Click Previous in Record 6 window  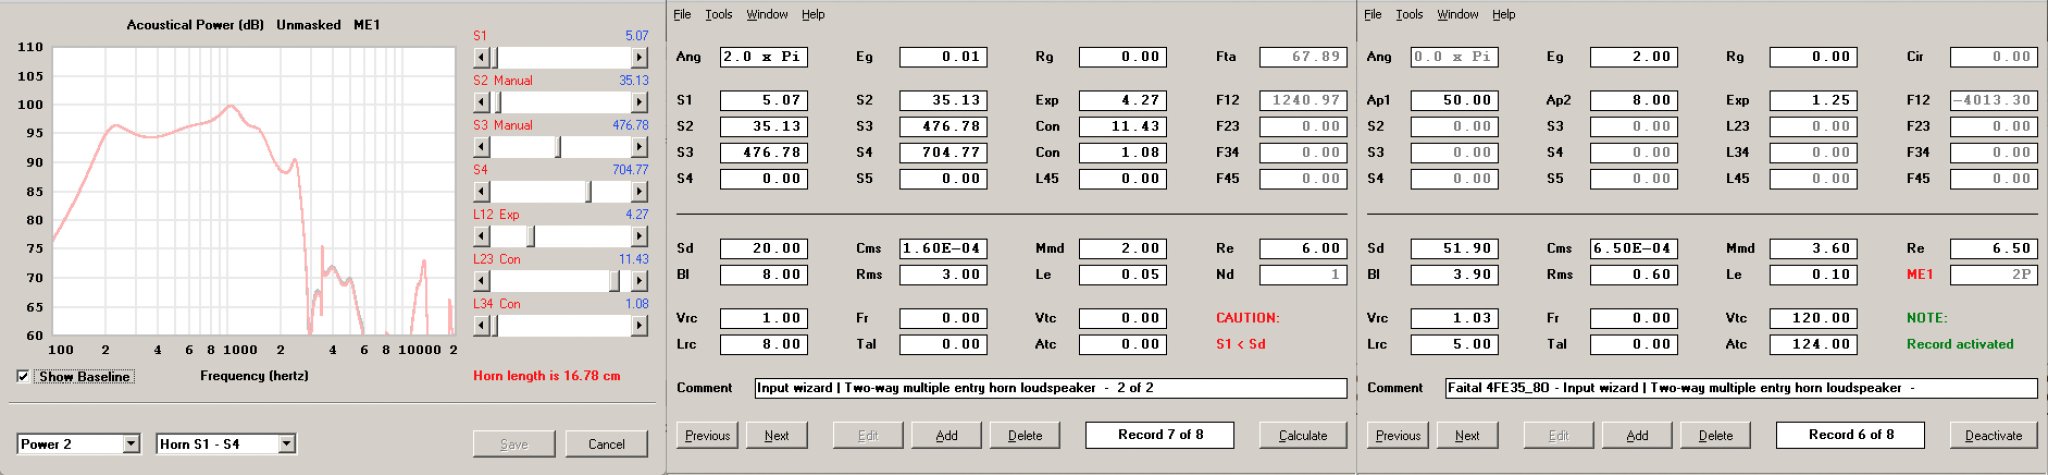tap(1398, 435)
